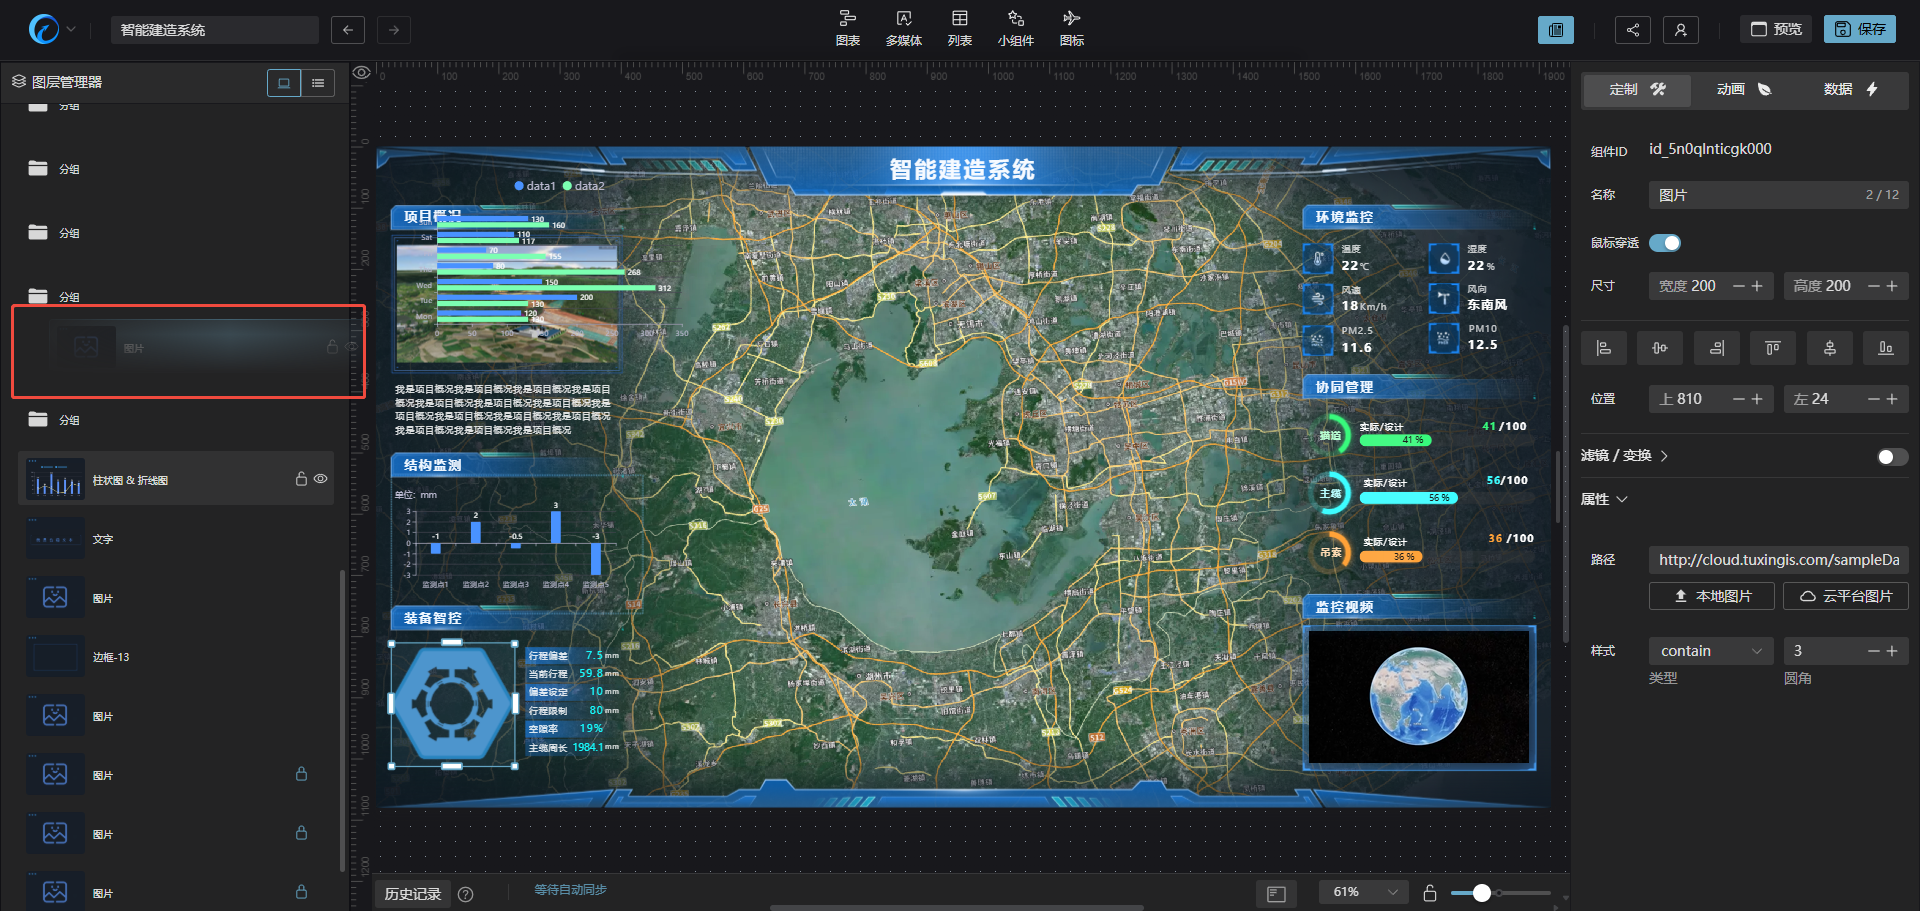This screenshot has height=911, width=1920.
Task: Click the share icon in top bar
Action: pyautogui.click(x=1632, y=30)
